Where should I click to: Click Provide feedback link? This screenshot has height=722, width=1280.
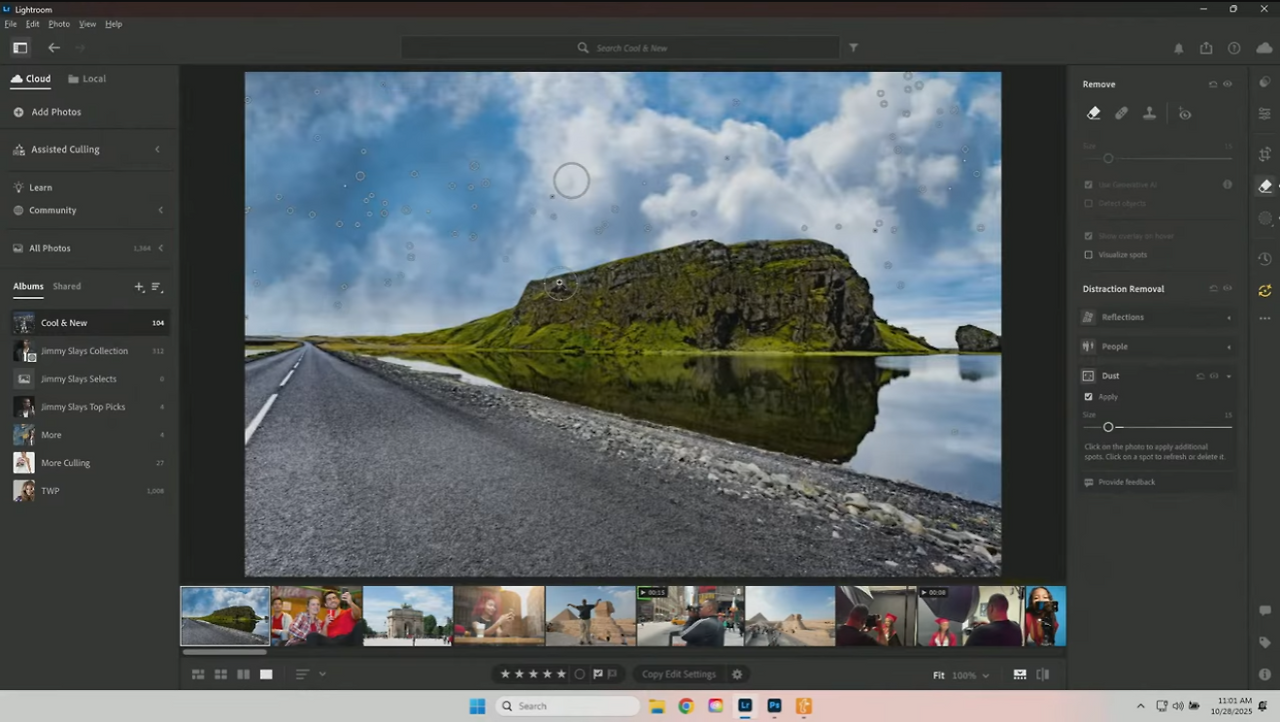pos(1120,482)
